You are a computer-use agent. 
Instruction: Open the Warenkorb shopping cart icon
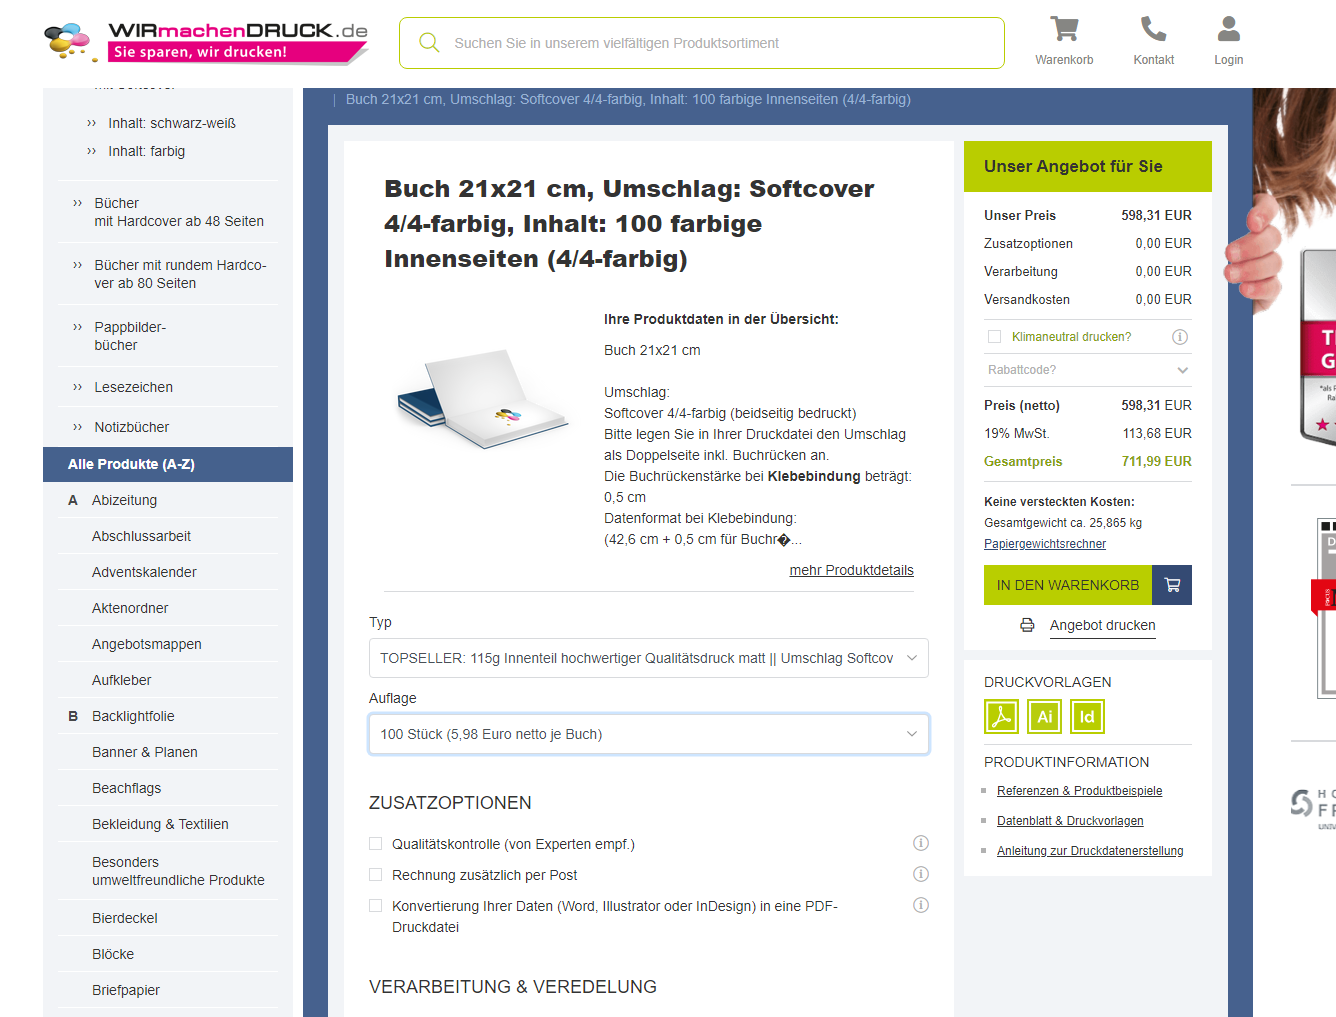pyautogui.click(x=1064, y=30)
